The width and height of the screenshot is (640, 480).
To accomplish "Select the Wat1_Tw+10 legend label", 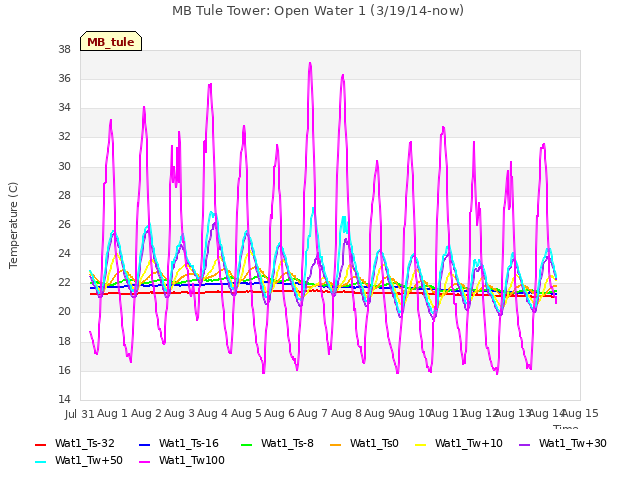I will [x=469, y=444].
